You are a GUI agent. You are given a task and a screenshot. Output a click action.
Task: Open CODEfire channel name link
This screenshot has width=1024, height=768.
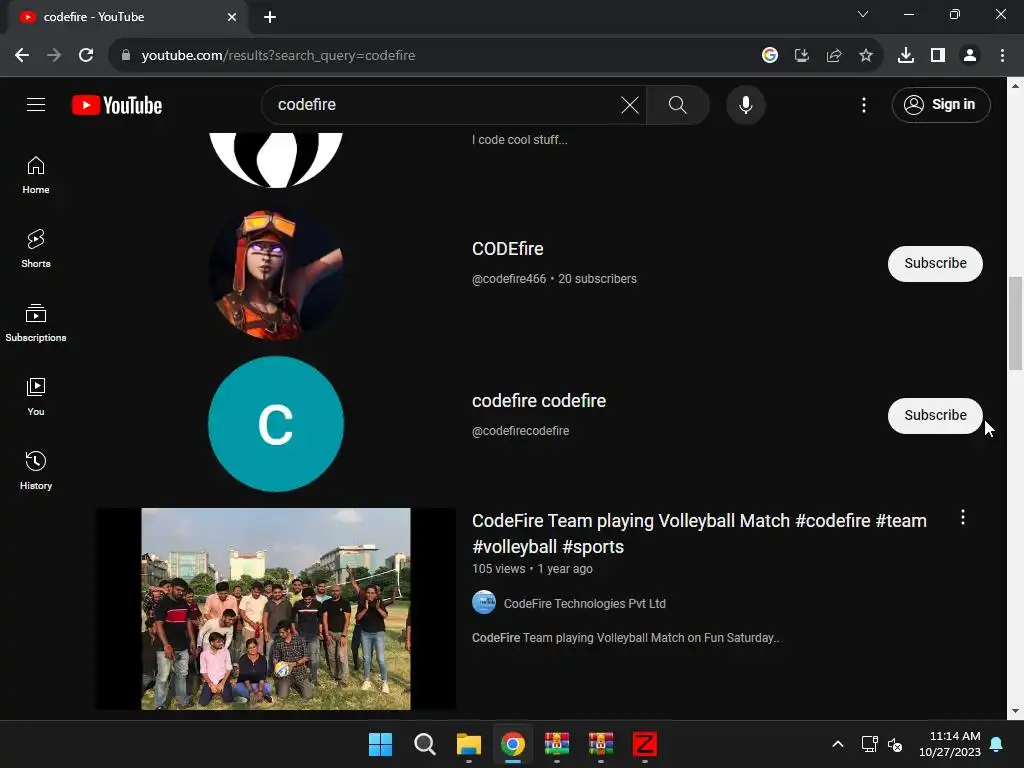pos(507,249)
